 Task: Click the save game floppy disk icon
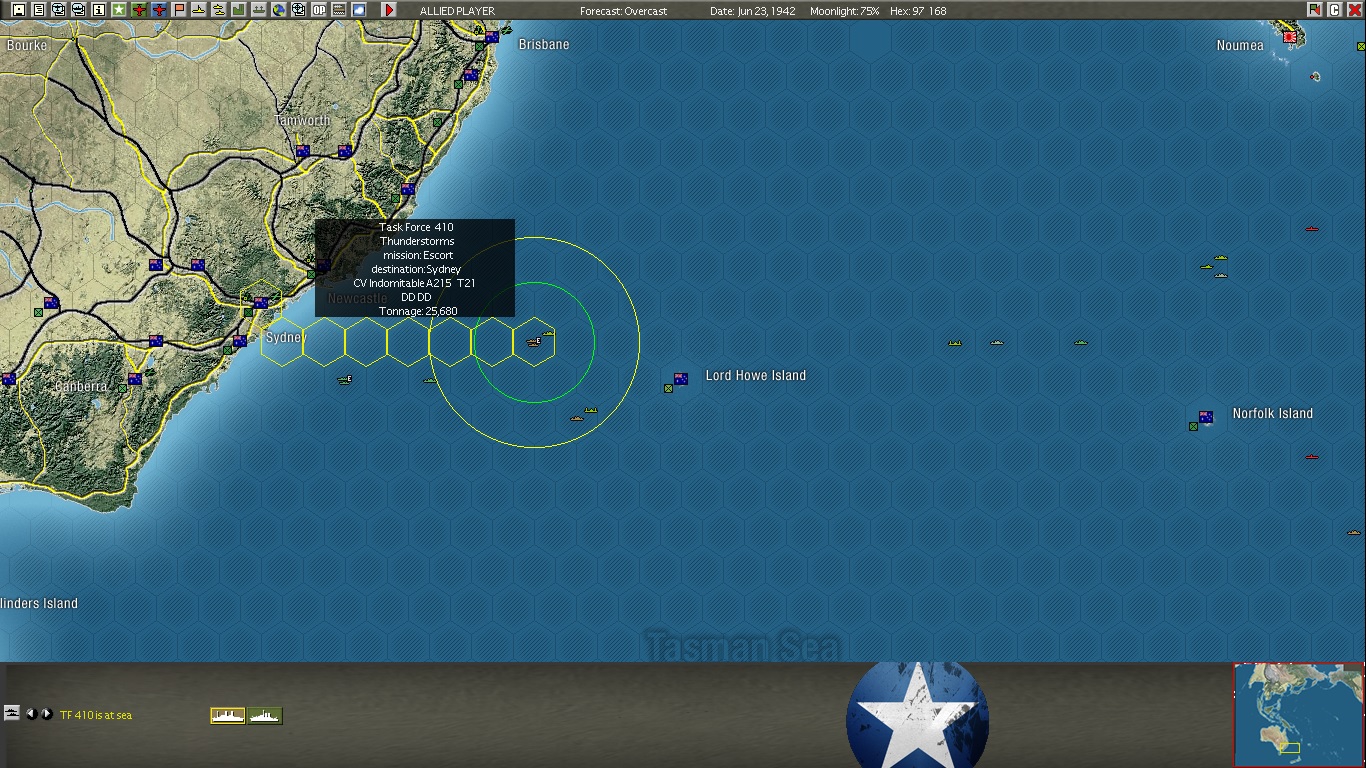[x=18, y=10]
